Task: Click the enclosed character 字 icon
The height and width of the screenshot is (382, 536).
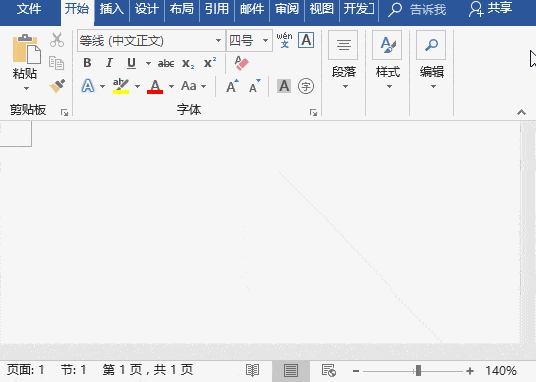Action: 306,86
